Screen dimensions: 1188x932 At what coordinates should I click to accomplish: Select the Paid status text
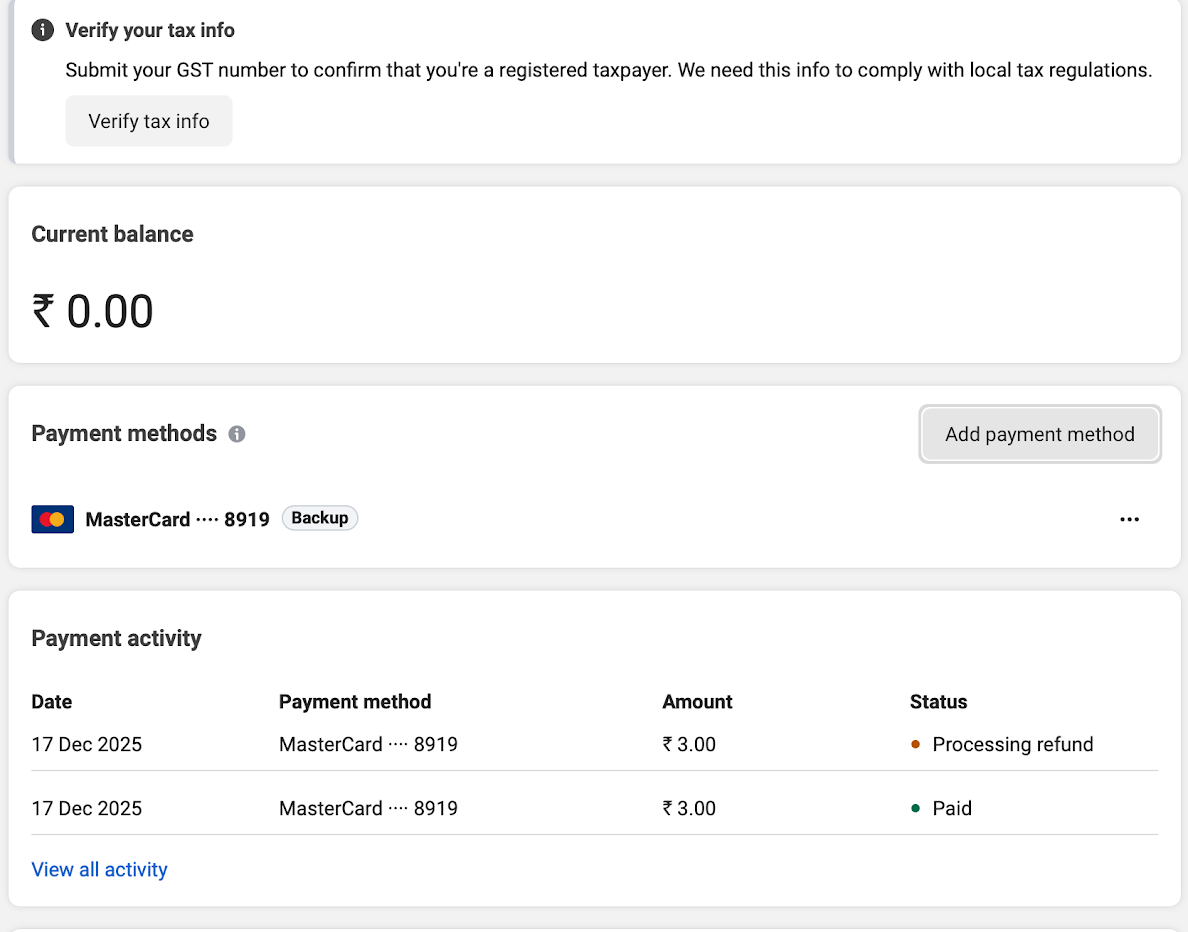[x=951, y=808]
